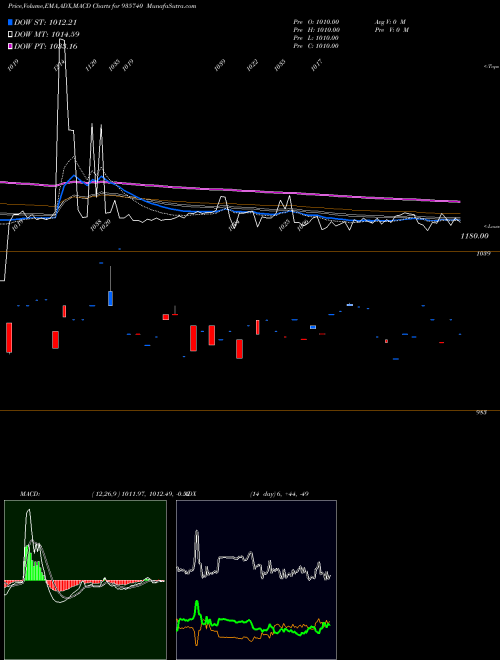Image resolution: width=500 pixels, height=660 pixels.
Task: Click the chart title mentioning MunafaSutra.com
Action: click(102, 6)
